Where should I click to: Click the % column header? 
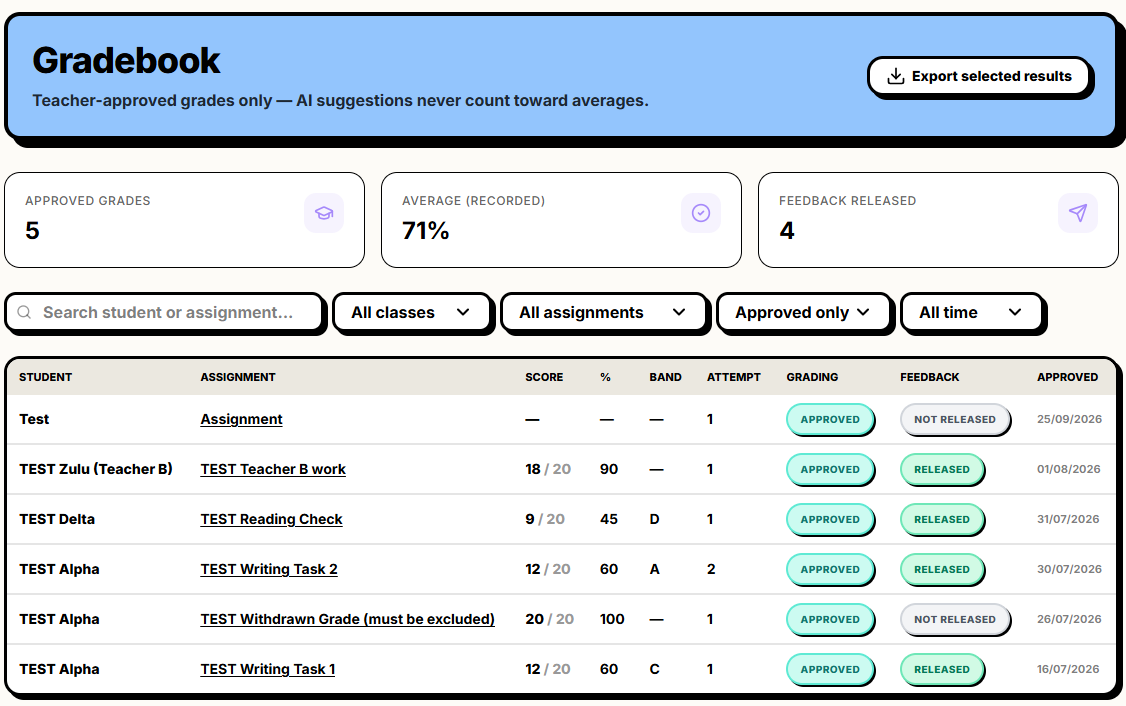[605, 377]
